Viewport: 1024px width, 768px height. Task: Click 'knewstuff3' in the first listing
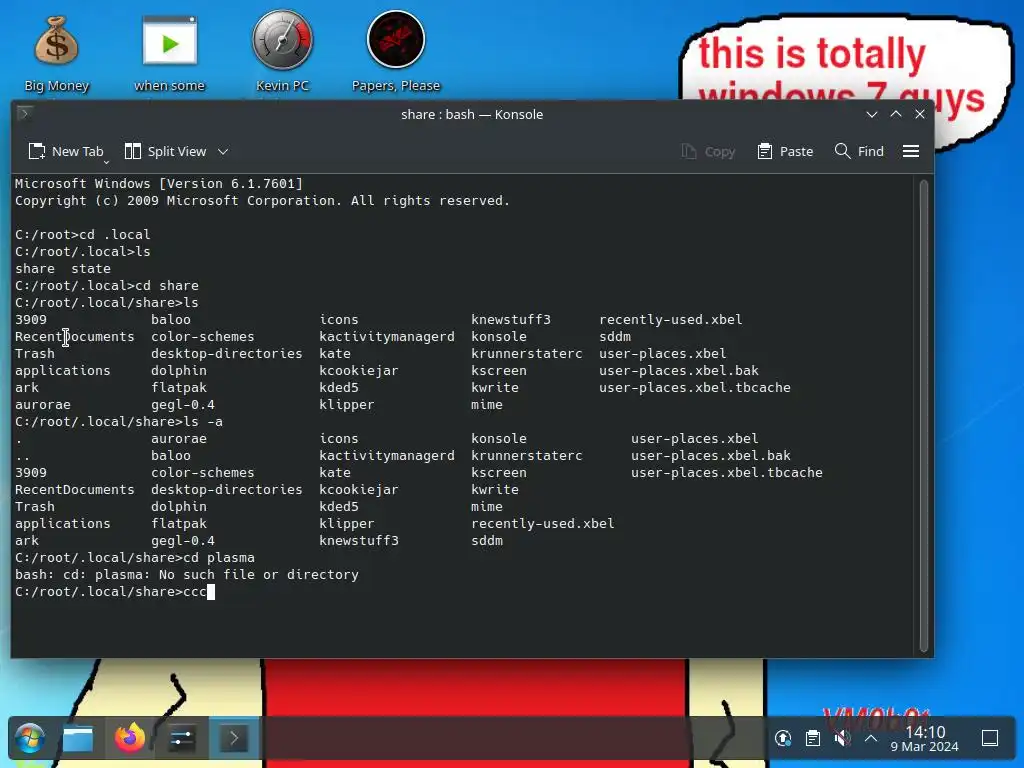[x=511, y=320]
